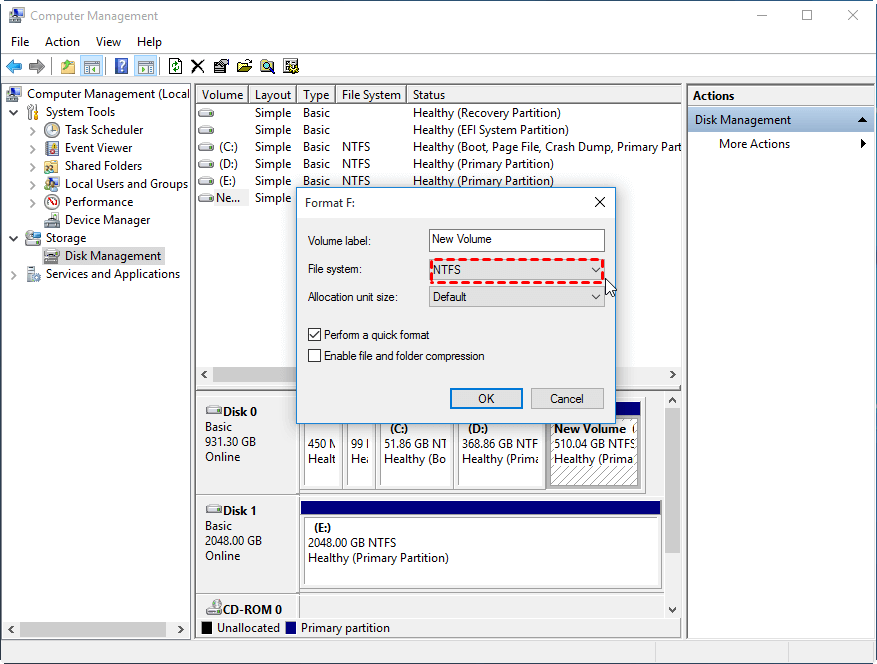Viewport: 877px width, 664px height.
Task: Open MMC Help
Action: point(120,66)
